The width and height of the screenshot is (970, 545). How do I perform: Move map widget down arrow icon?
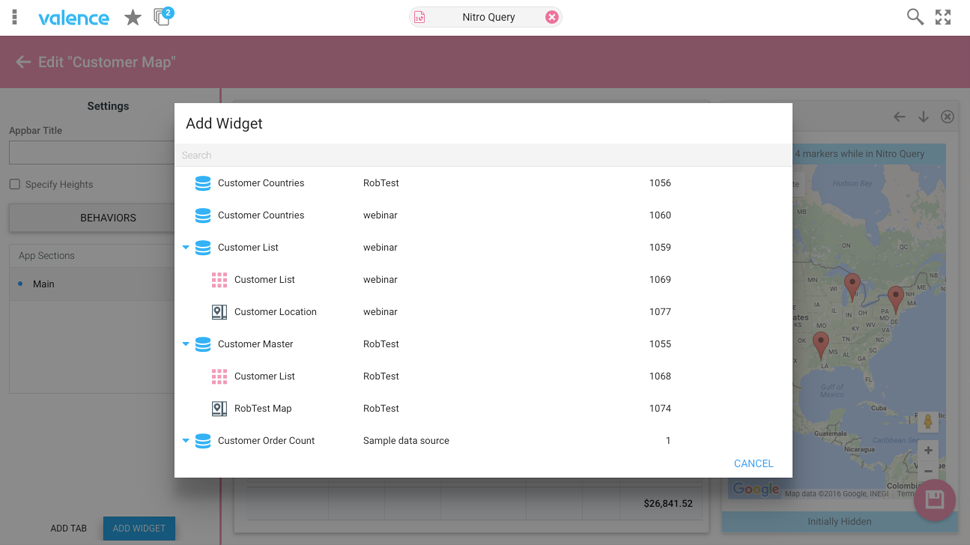(924, 117)
